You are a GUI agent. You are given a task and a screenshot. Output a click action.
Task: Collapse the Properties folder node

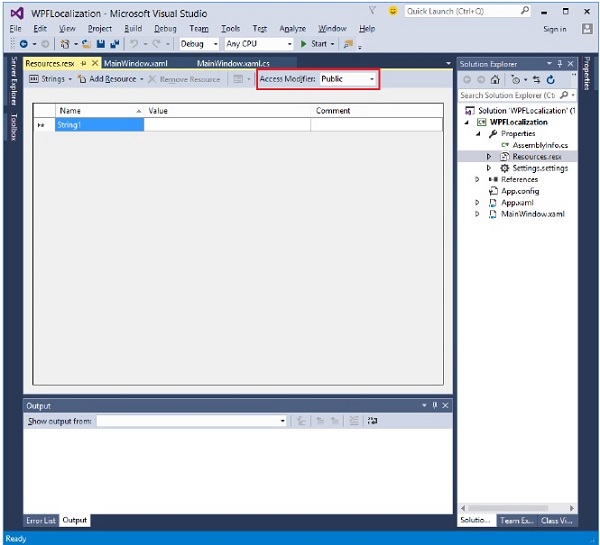[x=478, y=134]
